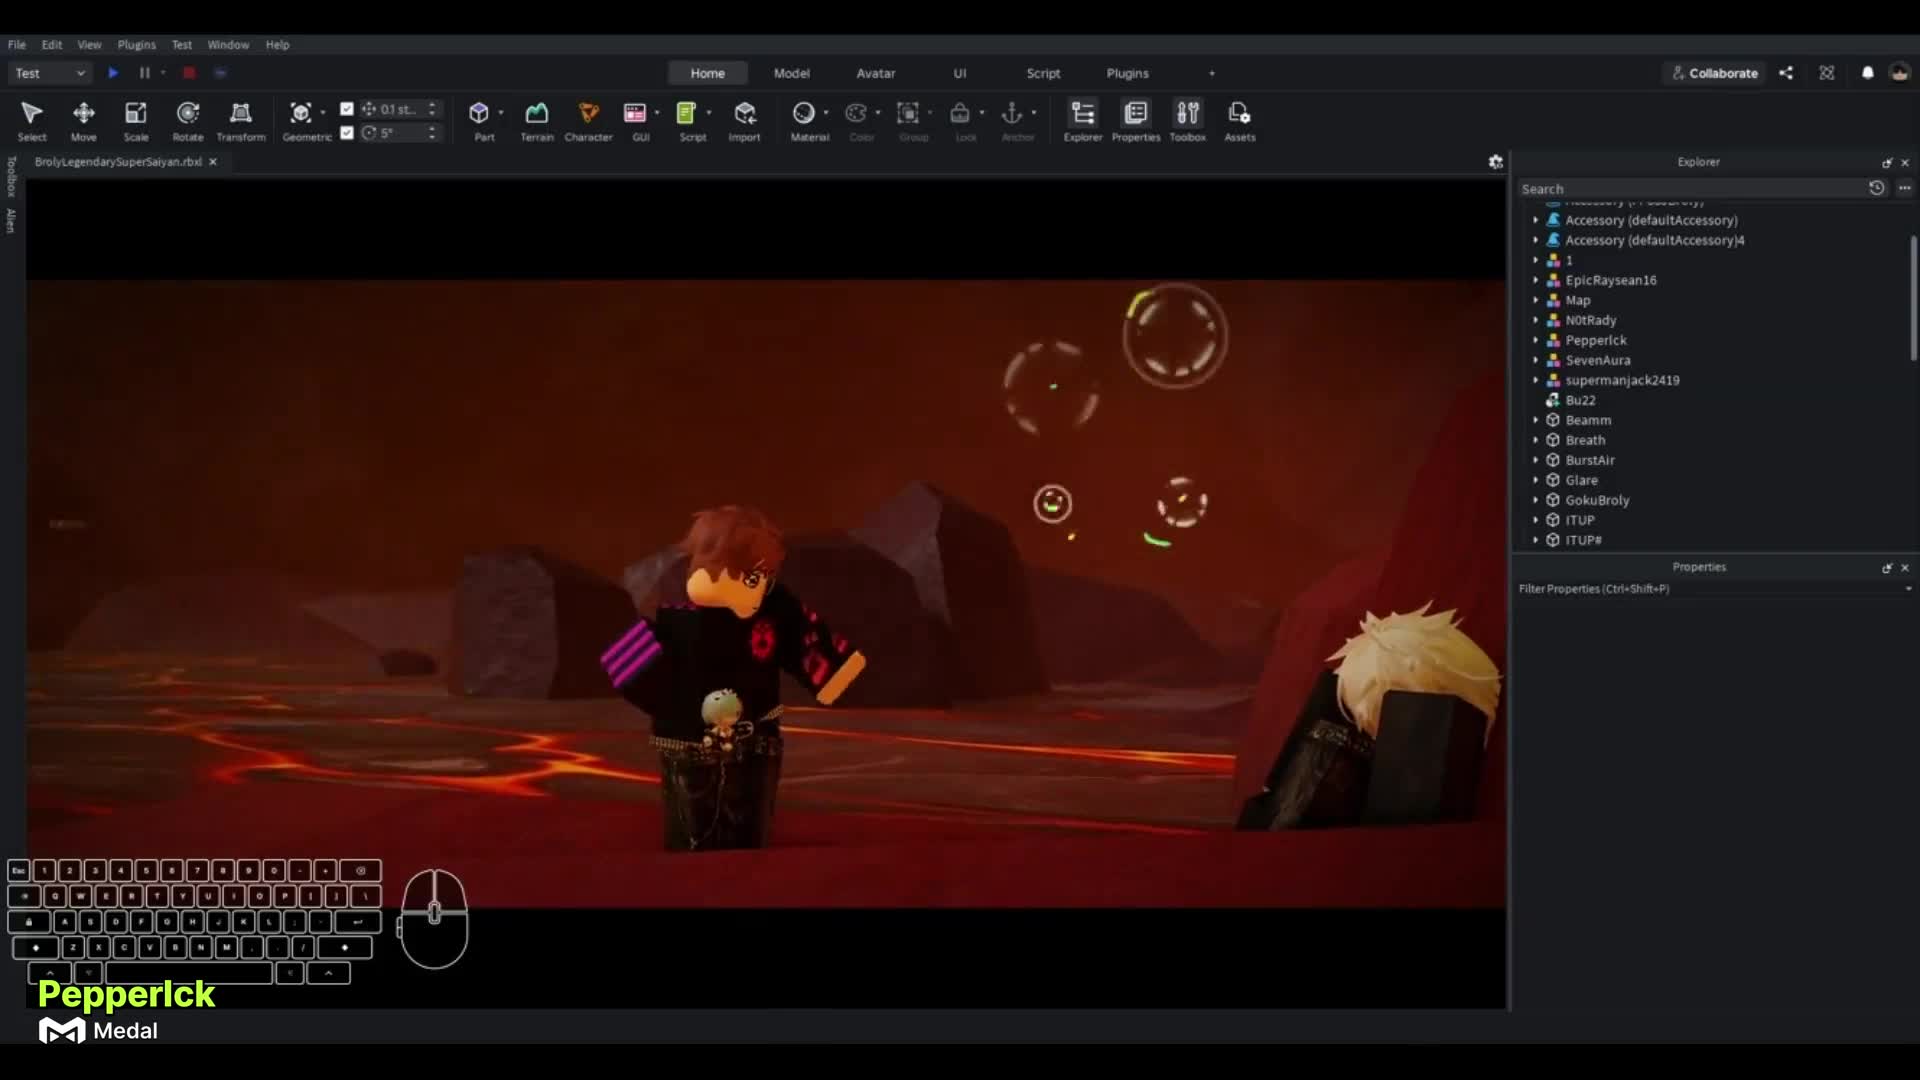The image size is (1920, 1080).
Task: Select the Select tool
Action: coord(31,121)
